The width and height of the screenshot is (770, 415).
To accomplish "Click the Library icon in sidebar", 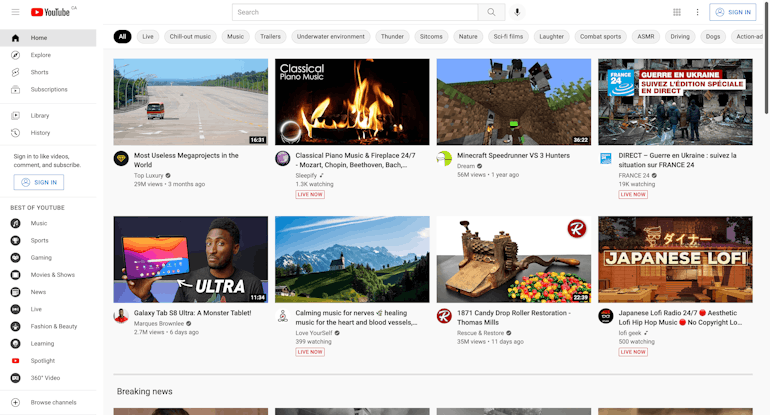I will pos(16,115).
